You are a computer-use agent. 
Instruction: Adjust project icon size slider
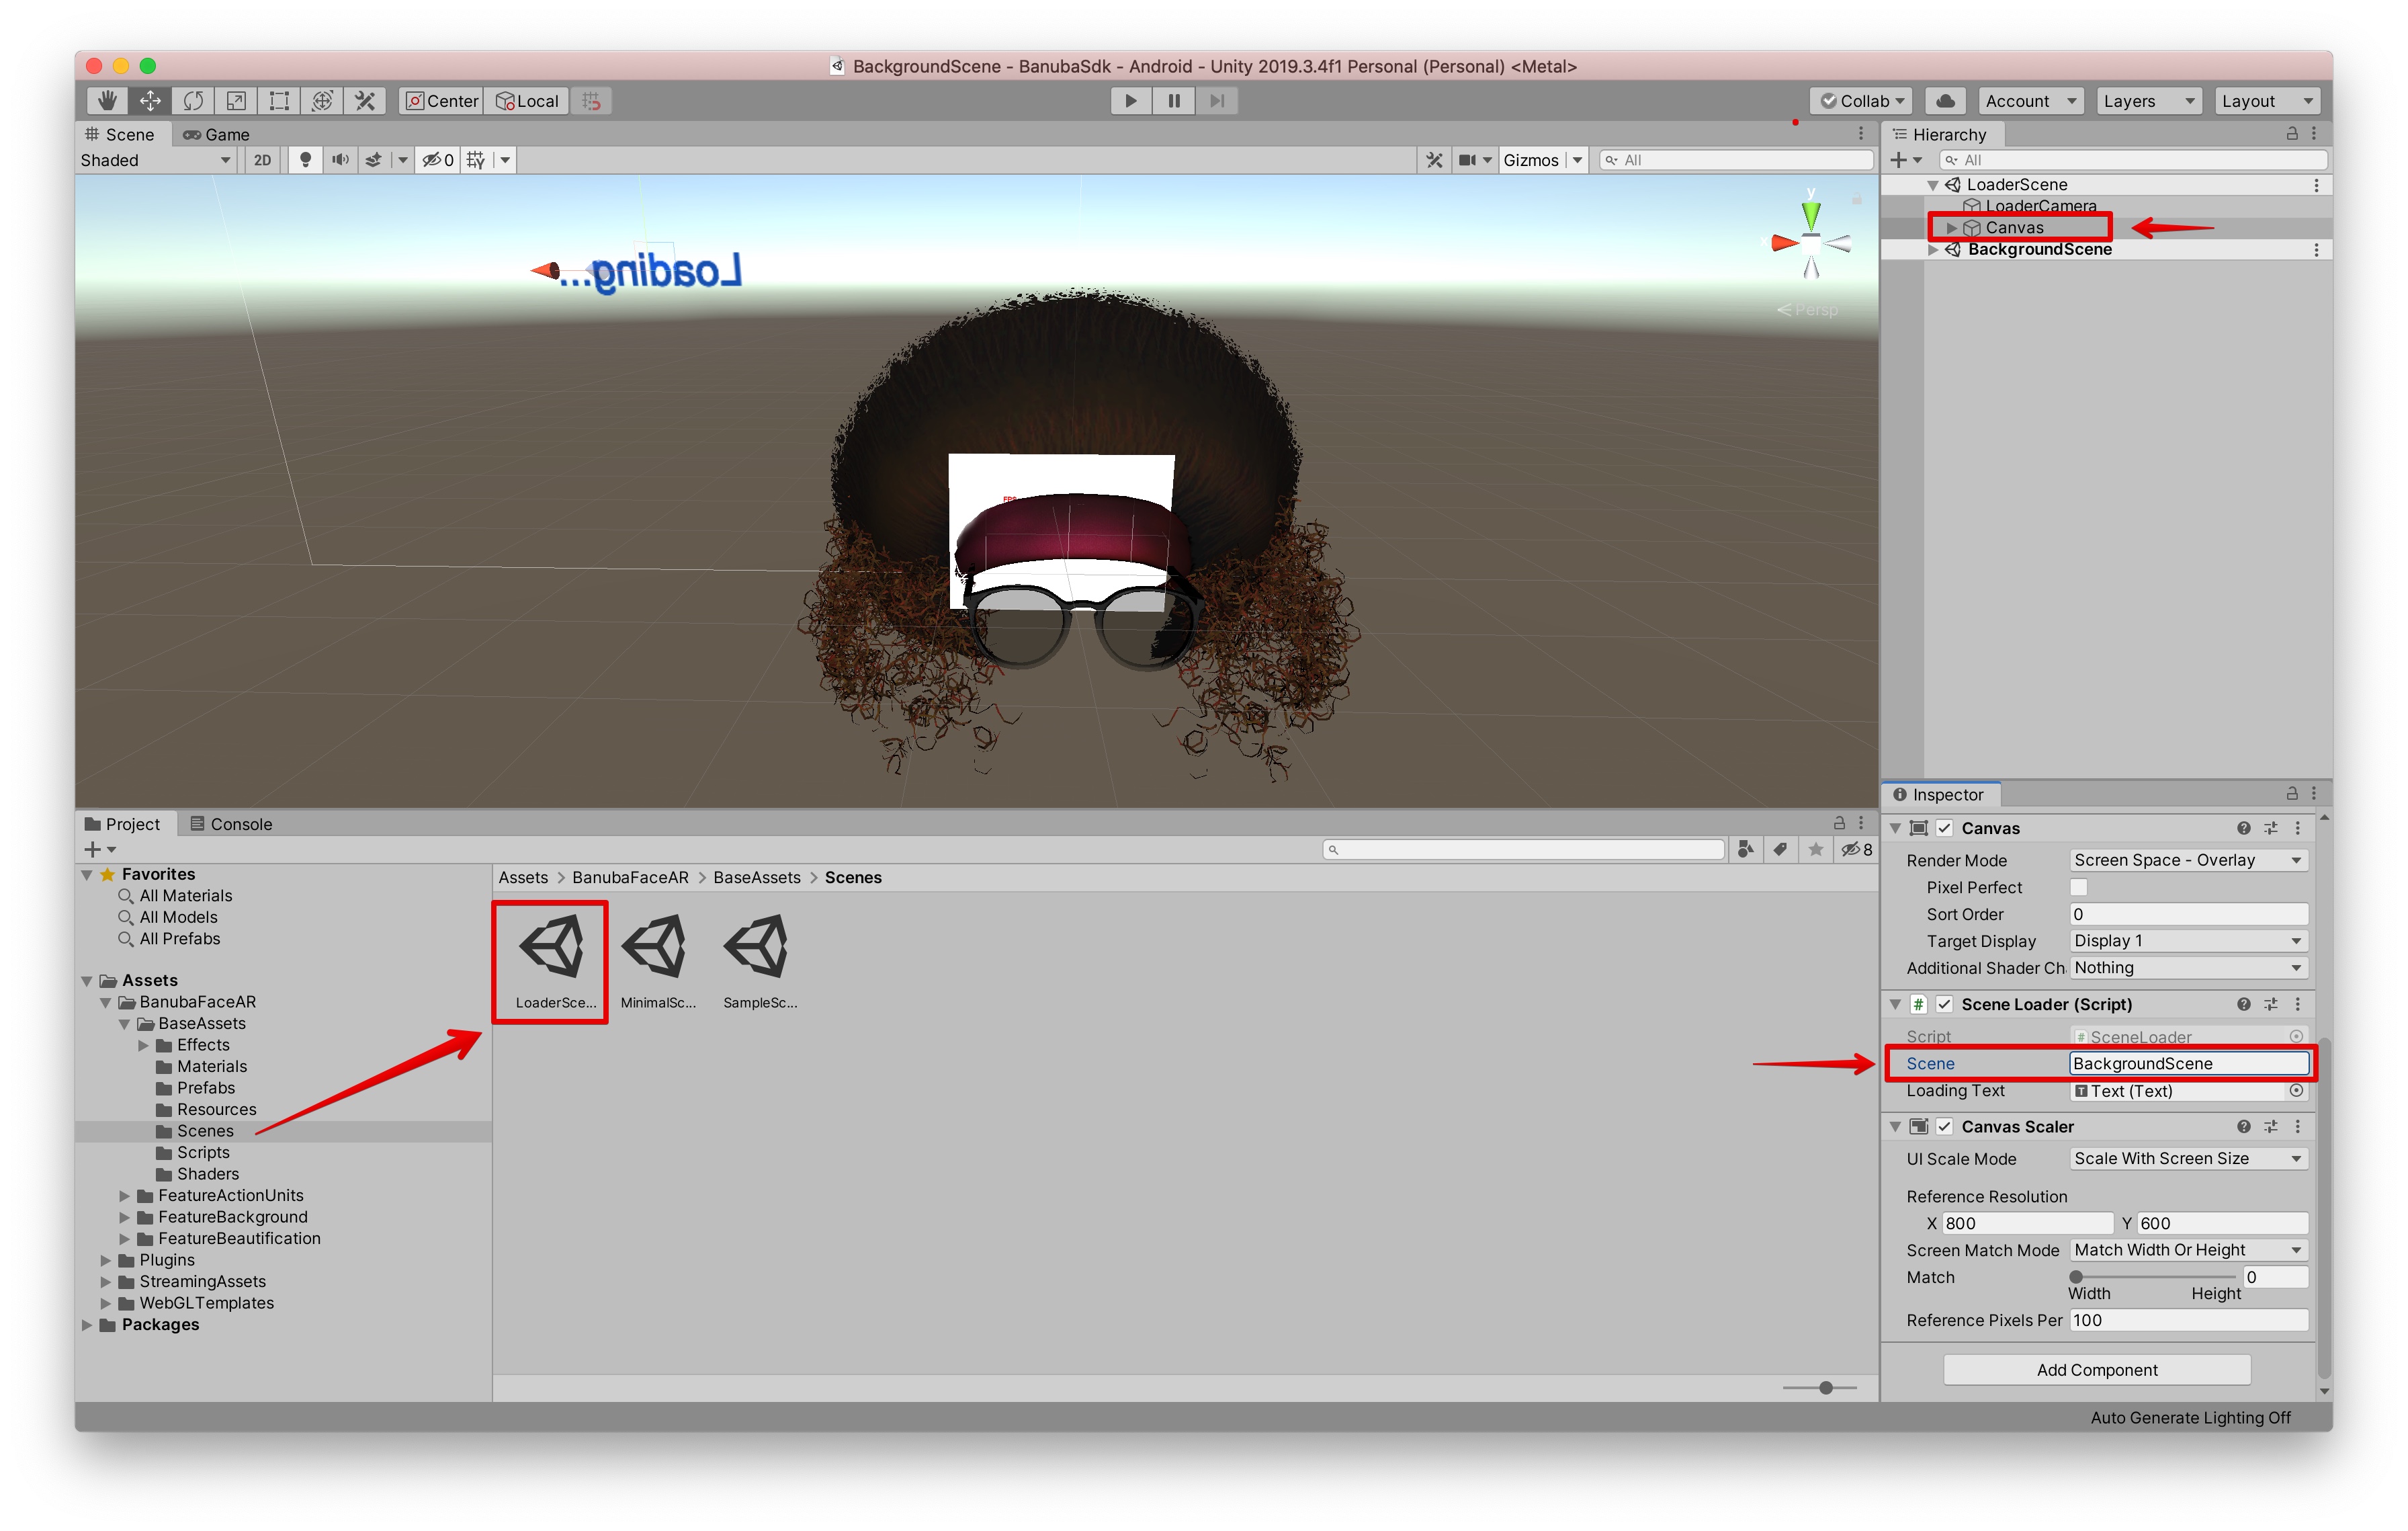(1819, 1388)
